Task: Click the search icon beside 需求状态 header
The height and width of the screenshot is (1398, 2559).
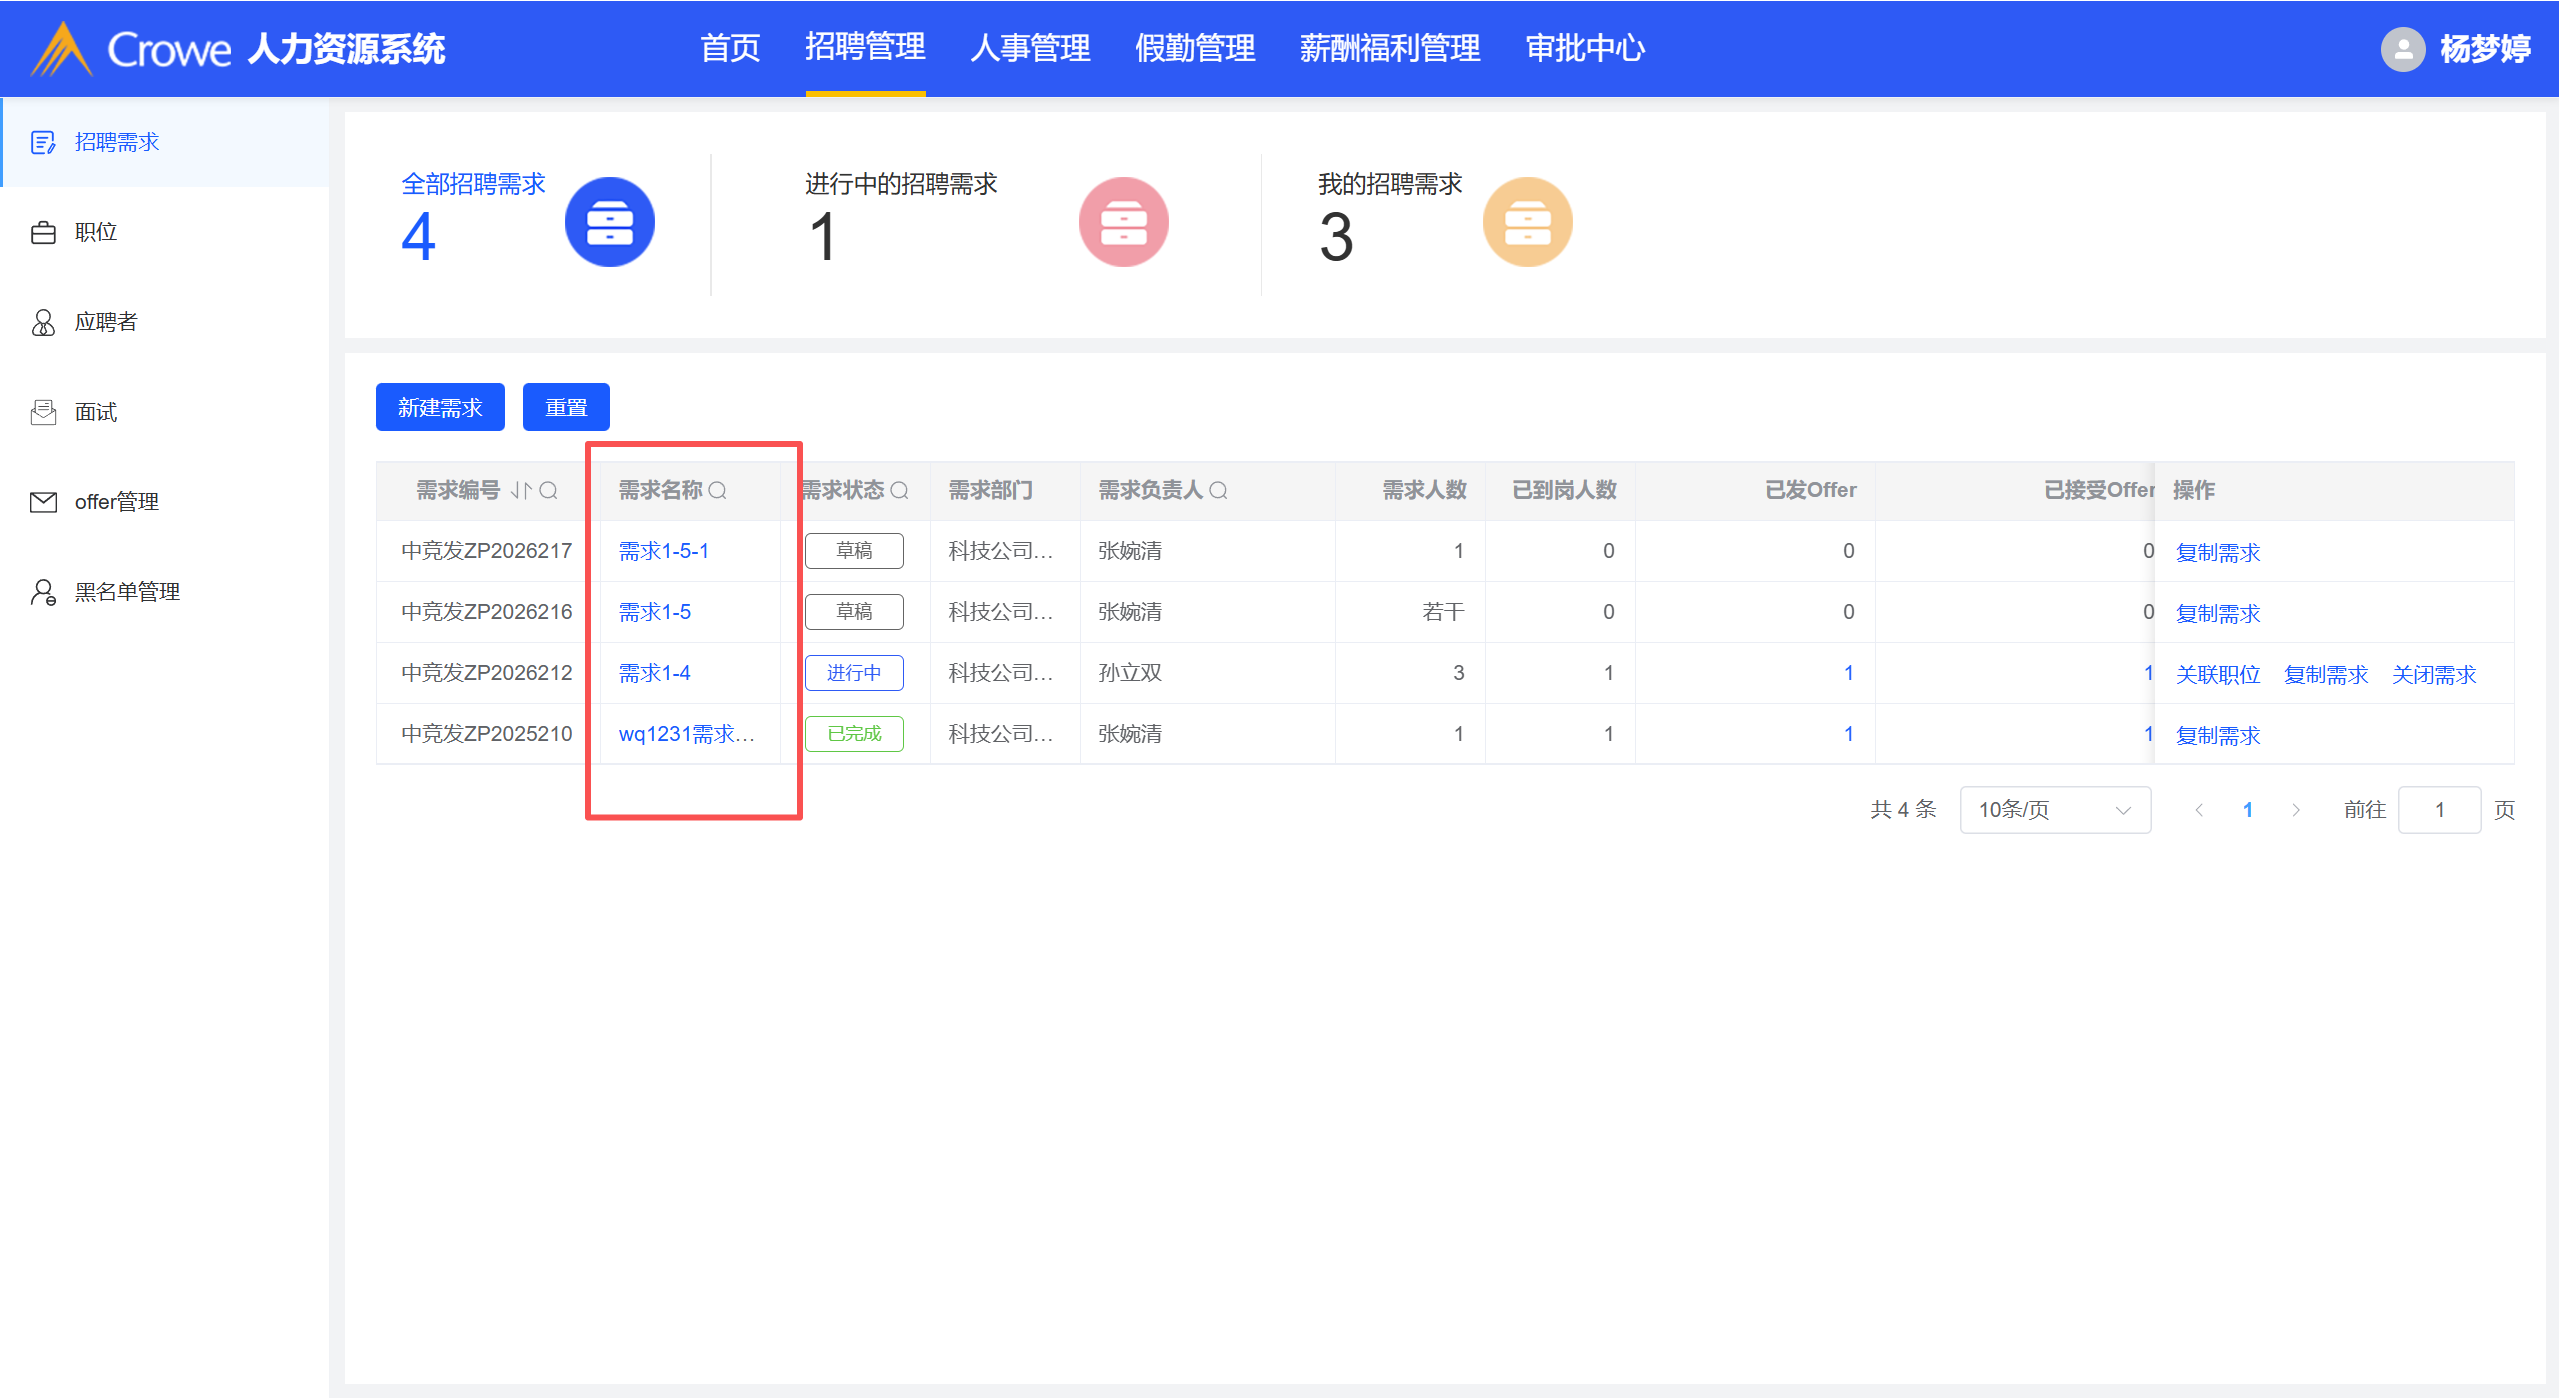Action: 899,490
